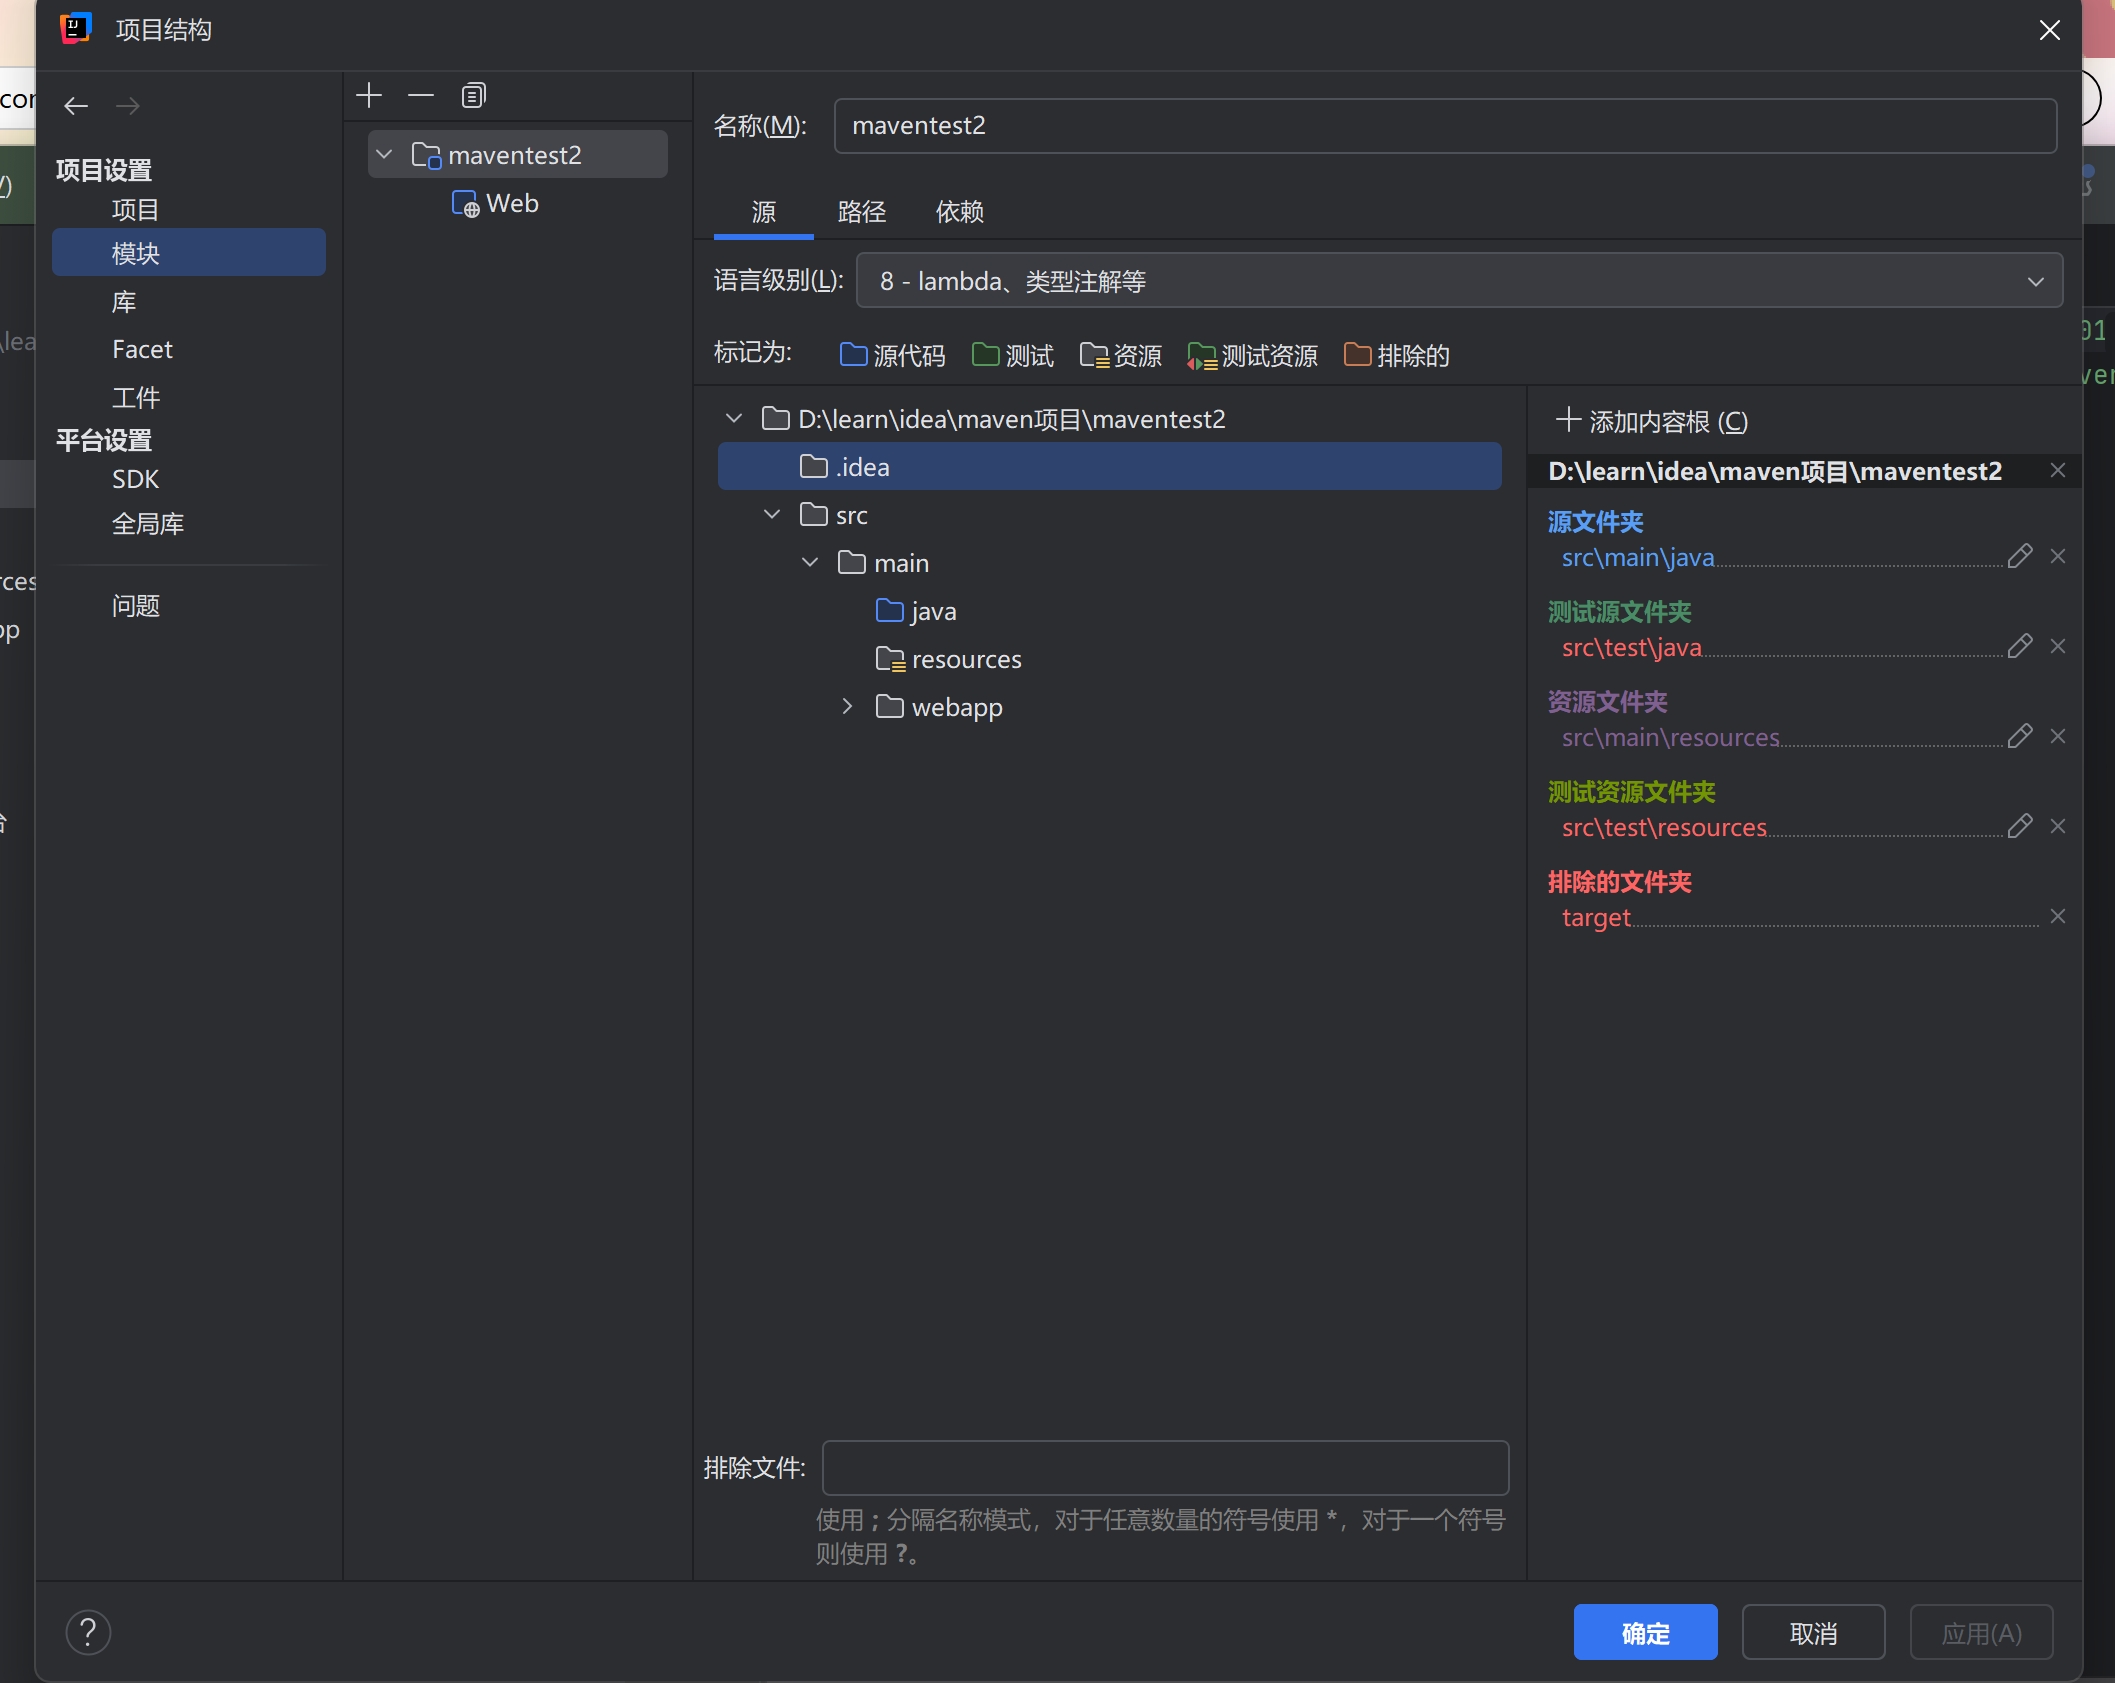This screenshot has width=2115, height=1683.
Task: Click the add module plus icon
Action: point(369,96)
